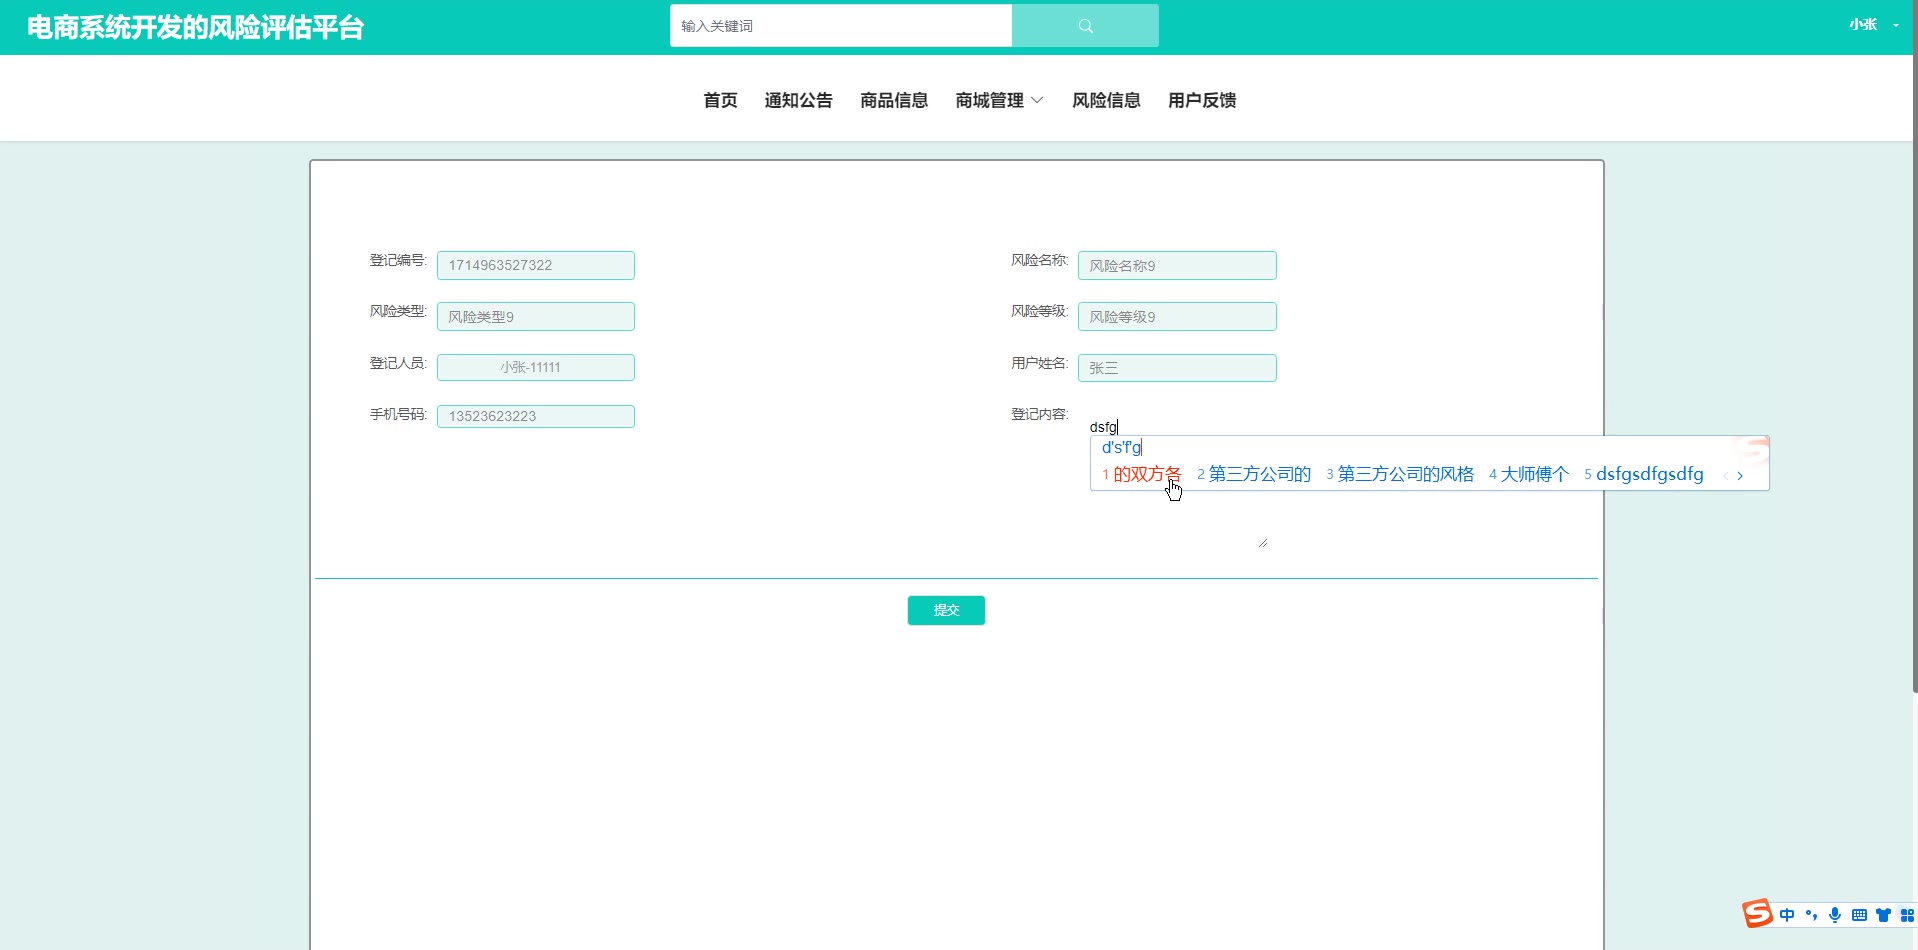The width and height of the screenshot is (1918, 950).
Task: Click the search magnifier button
Action: pyautogui.click(x=1085, y=26)
